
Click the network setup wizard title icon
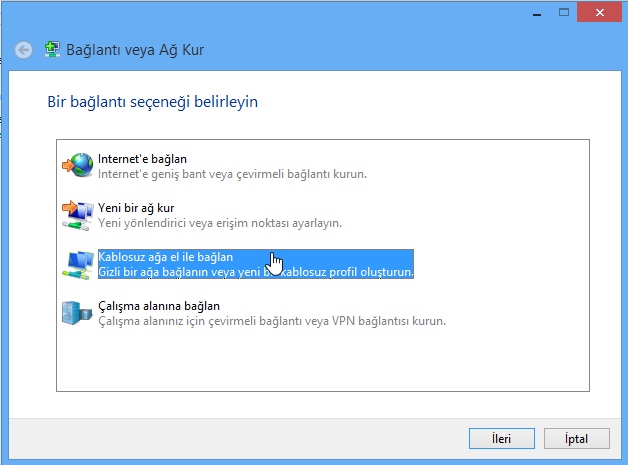click(52, 50)
